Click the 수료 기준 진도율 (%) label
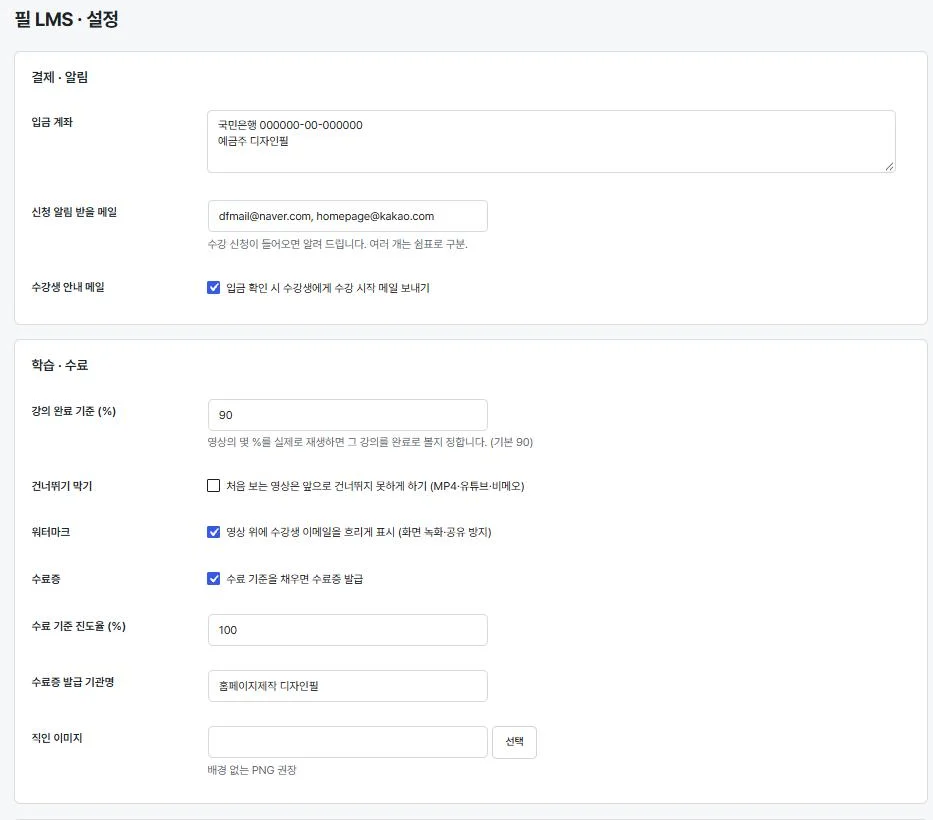Image resolution: width=933 pixels, height=820 pixels. (x=79, y=626)
